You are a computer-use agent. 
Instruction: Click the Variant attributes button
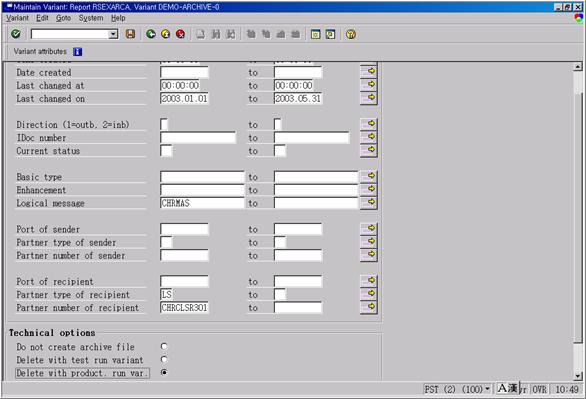coord(40,52)
